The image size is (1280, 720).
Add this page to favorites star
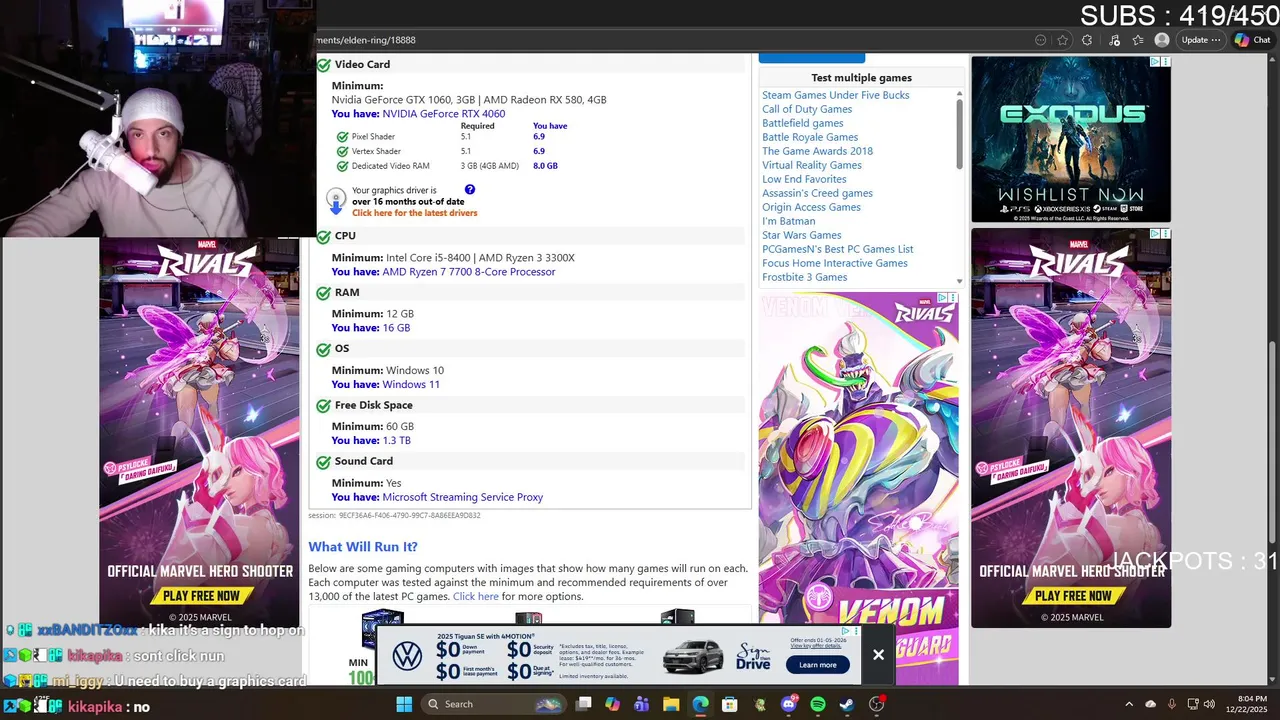tap(1063, 40)
